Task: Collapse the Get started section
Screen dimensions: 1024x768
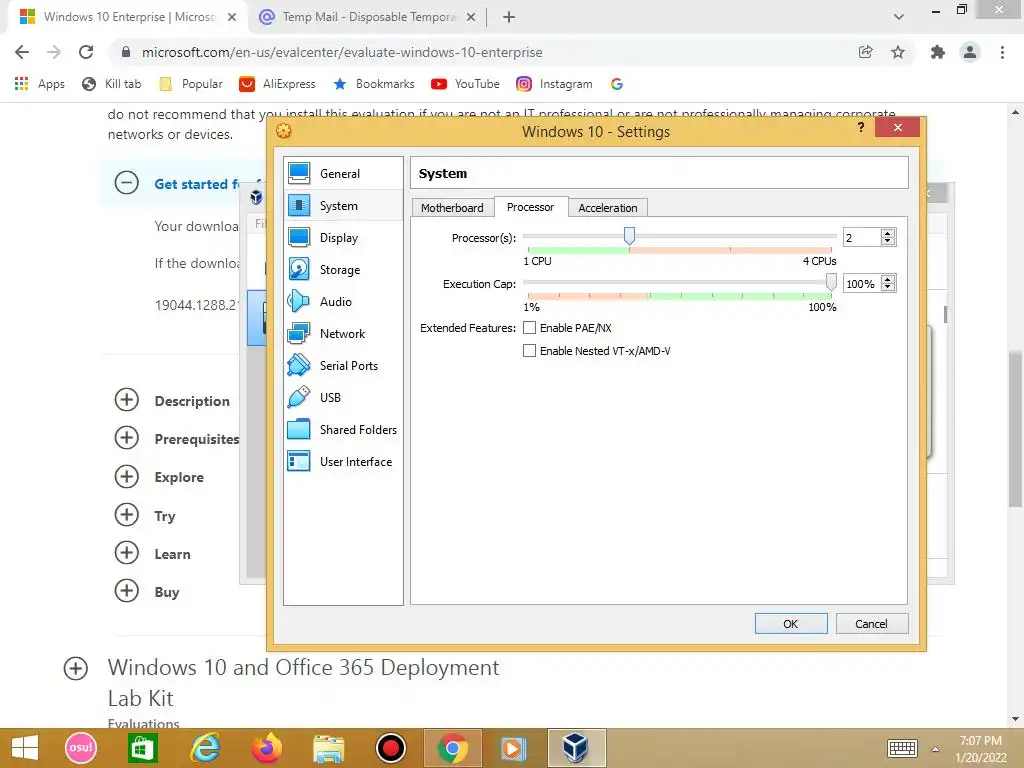Action: click(127, 182)
